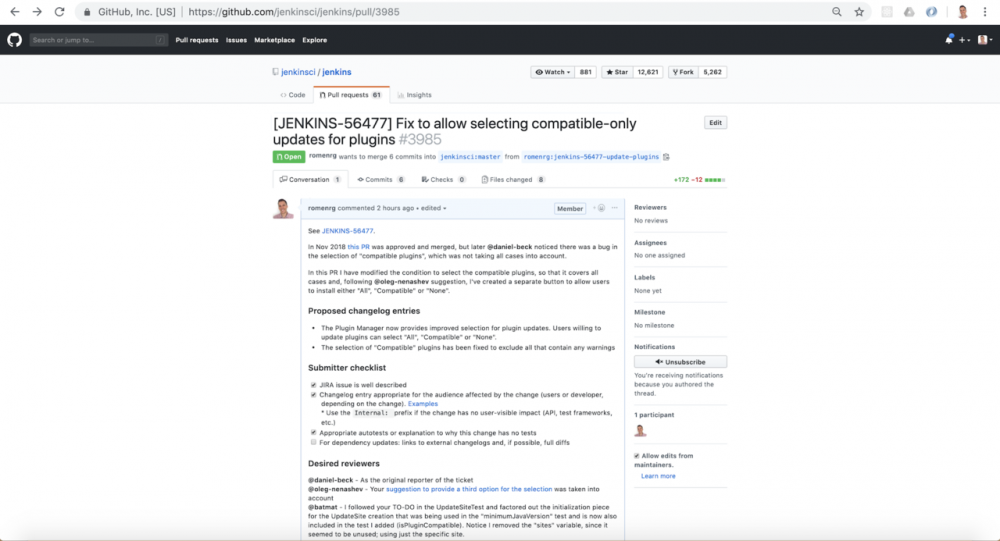Open the notifications bell icon
The height and width of the screenshot is (541, 1000).
click(949, 40)
